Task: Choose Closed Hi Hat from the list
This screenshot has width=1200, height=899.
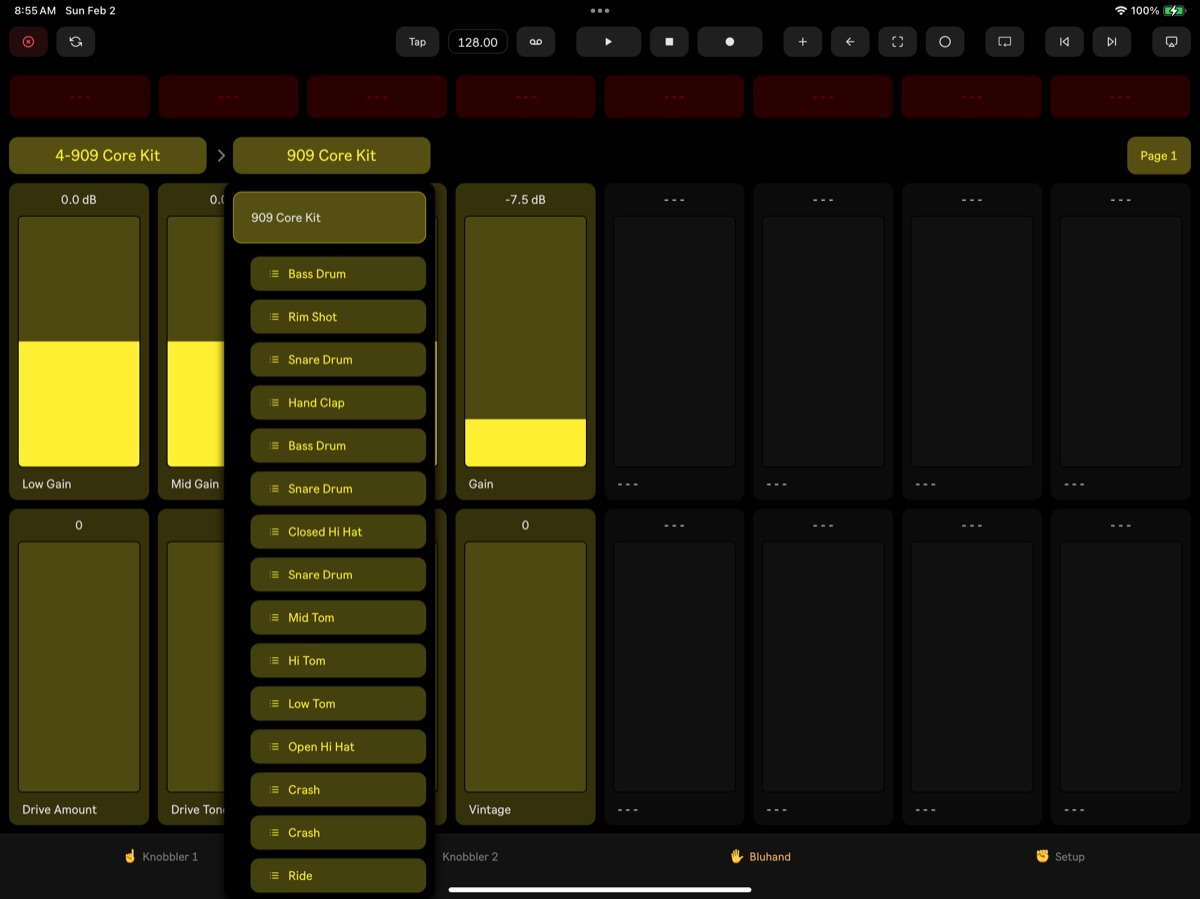Action: 338,532
